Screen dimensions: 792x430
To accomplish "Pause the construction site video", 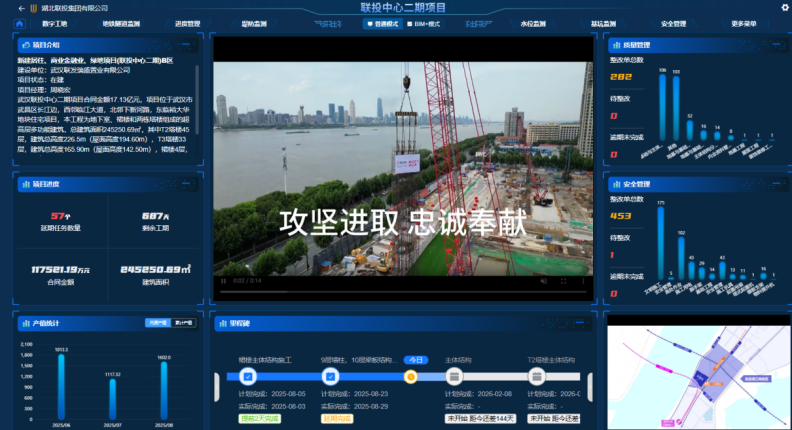I will (223, 281).
